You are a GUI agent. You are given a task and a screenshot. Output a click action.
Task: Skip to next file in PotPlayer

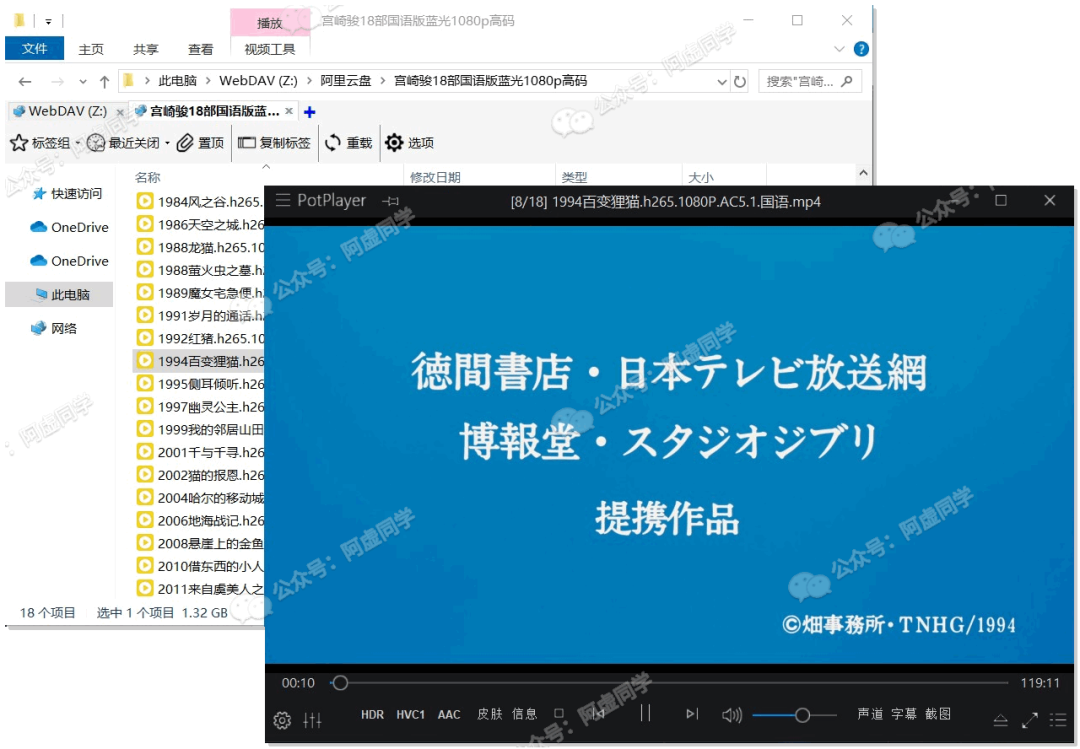pos(692,714)
